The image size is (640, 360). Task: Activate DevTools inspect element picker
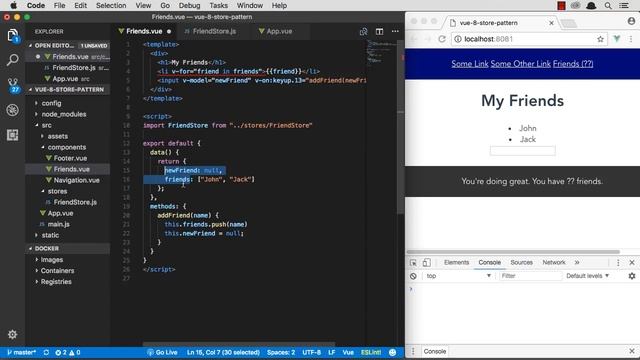point(413,262)
